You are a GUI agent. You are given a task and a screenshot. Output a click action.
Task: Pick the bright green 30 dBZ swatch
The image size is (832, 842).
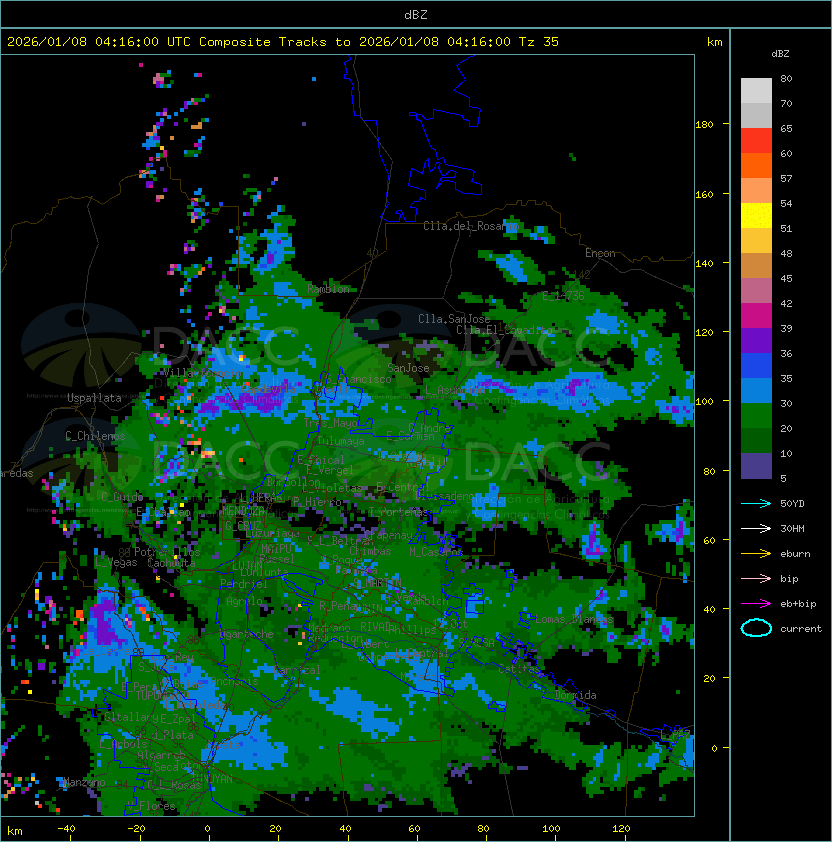coord(756,416)
